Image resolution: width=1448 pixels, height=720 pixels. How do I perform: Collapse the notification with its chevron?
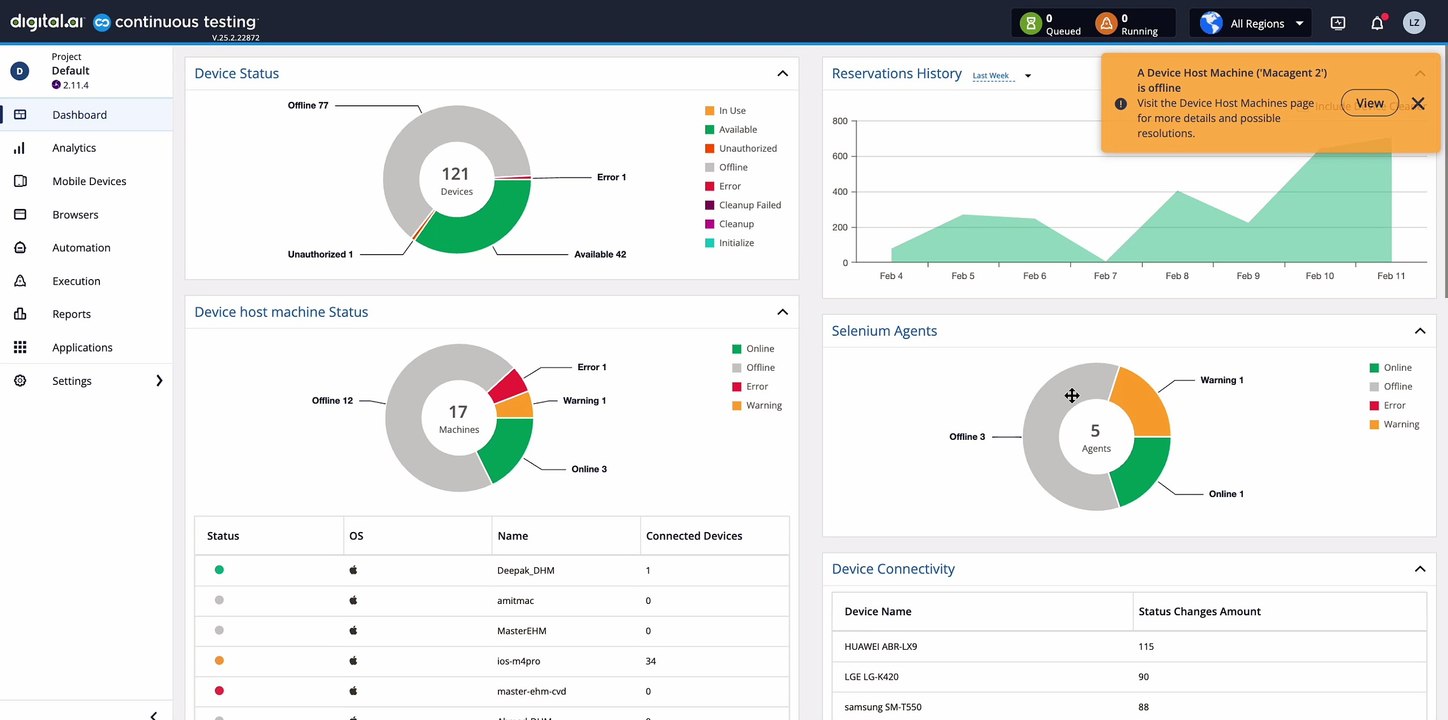(1420, 73)
